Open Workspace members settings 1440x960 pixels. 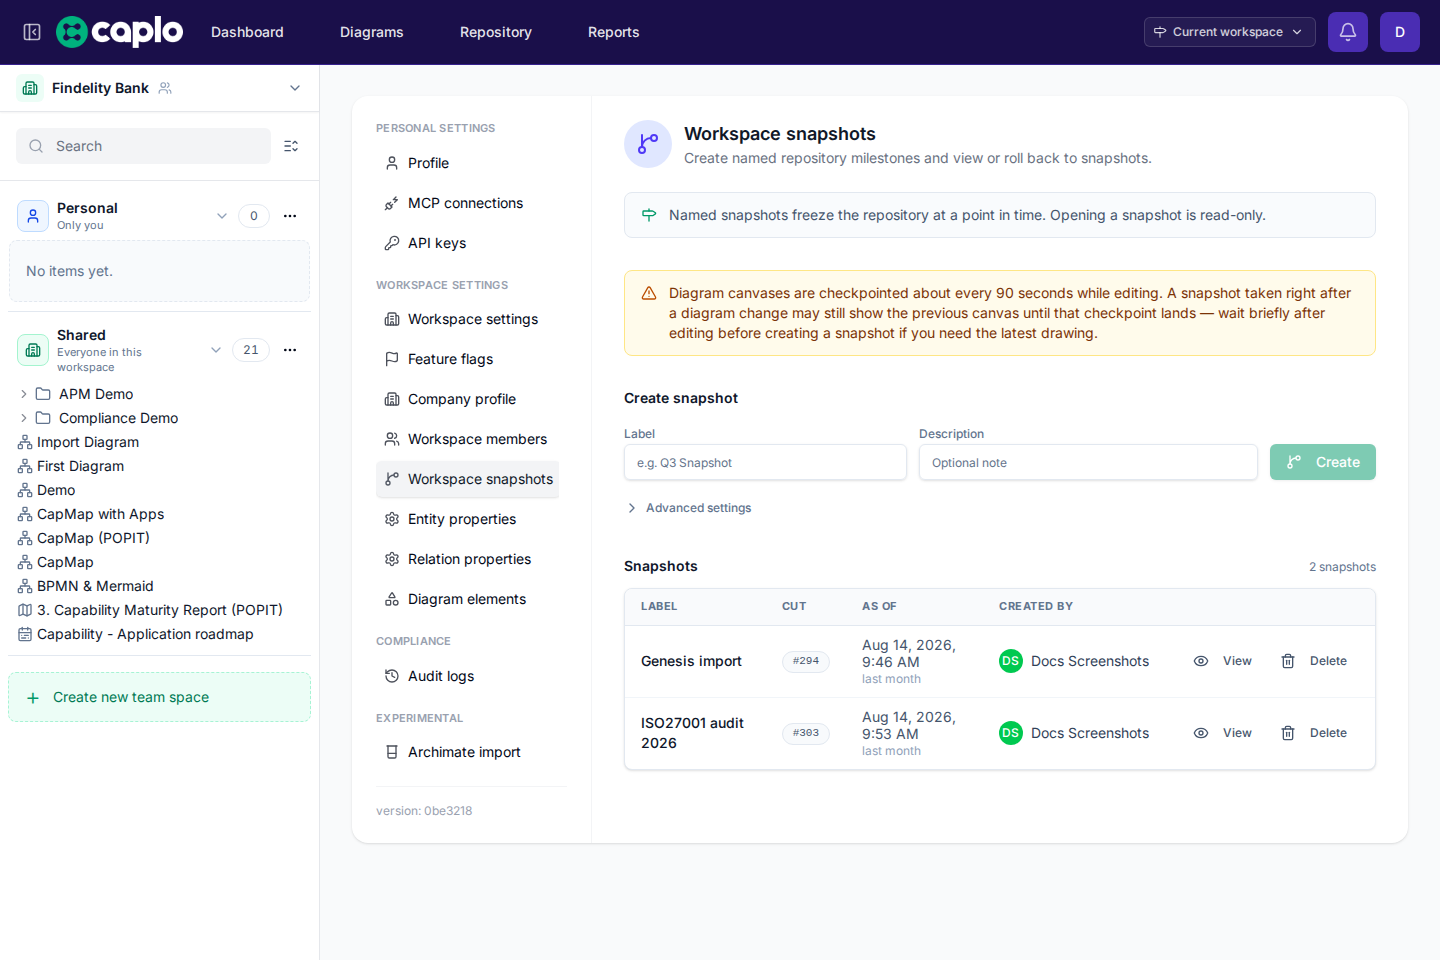pos(467,439)
